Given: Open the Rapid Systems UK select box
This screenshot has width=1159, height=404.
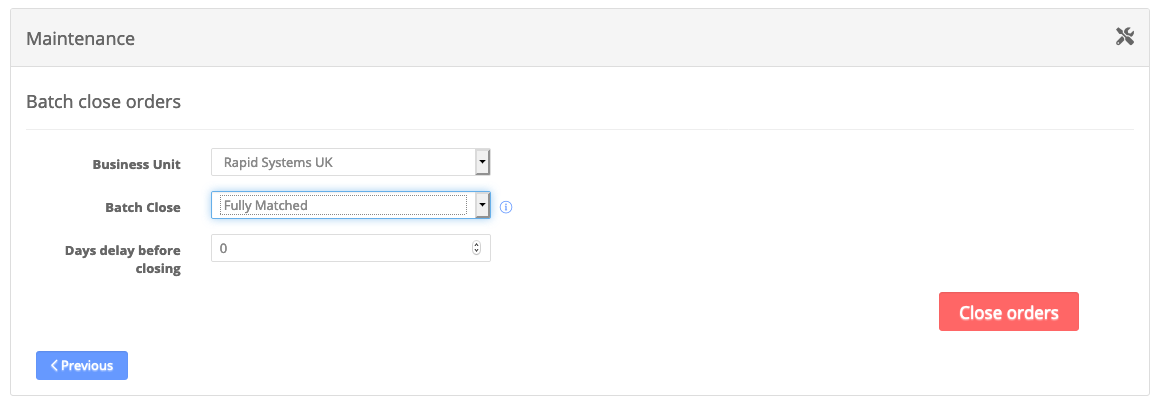Looking at the screenshot, I should point(350,162).
